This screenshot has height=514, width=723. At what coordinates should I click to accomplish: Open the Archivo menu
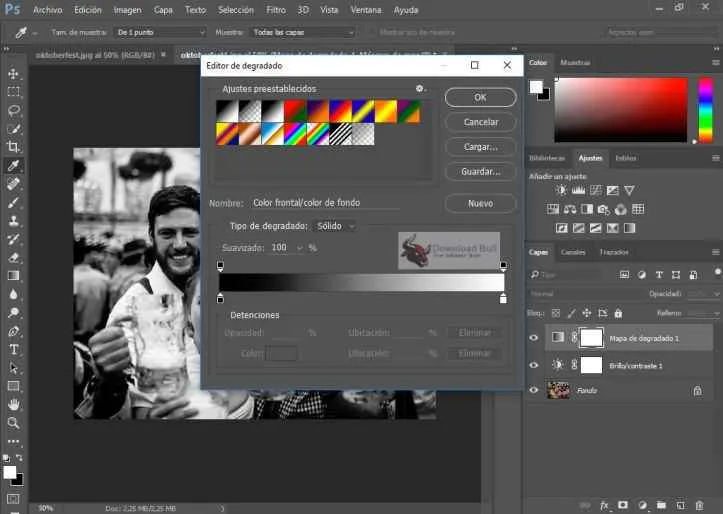click(x=47, y=10)
